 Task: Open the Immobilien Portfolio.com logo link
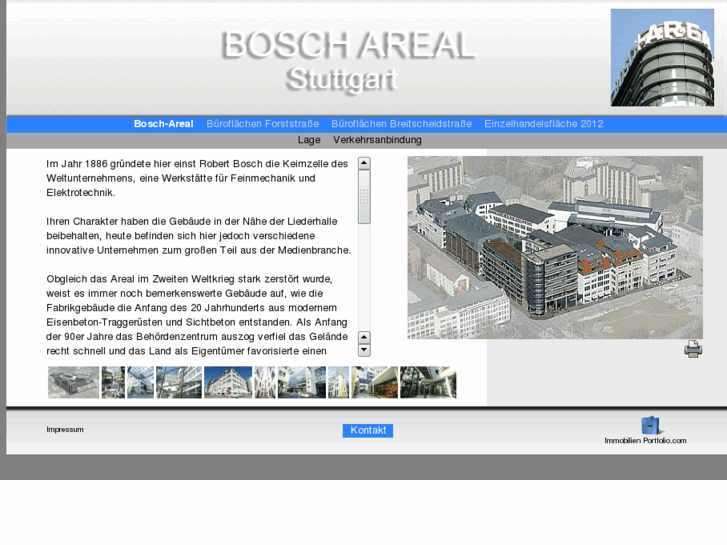pos(645,430)
